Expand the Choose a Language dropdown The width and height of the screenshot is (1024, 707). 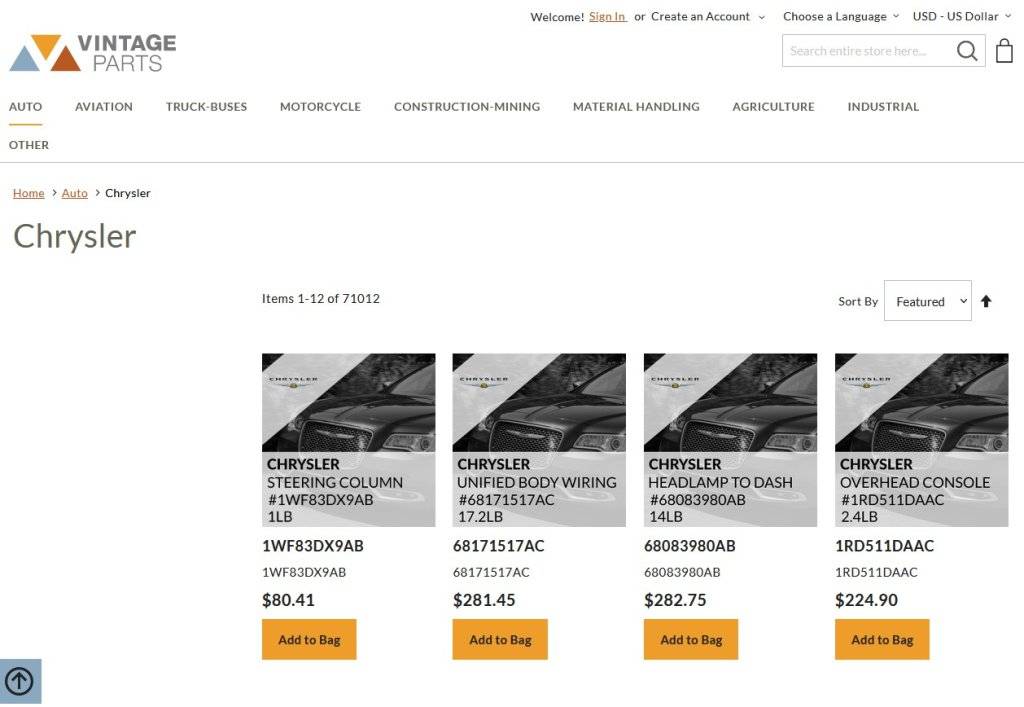[x=840, y=16]
